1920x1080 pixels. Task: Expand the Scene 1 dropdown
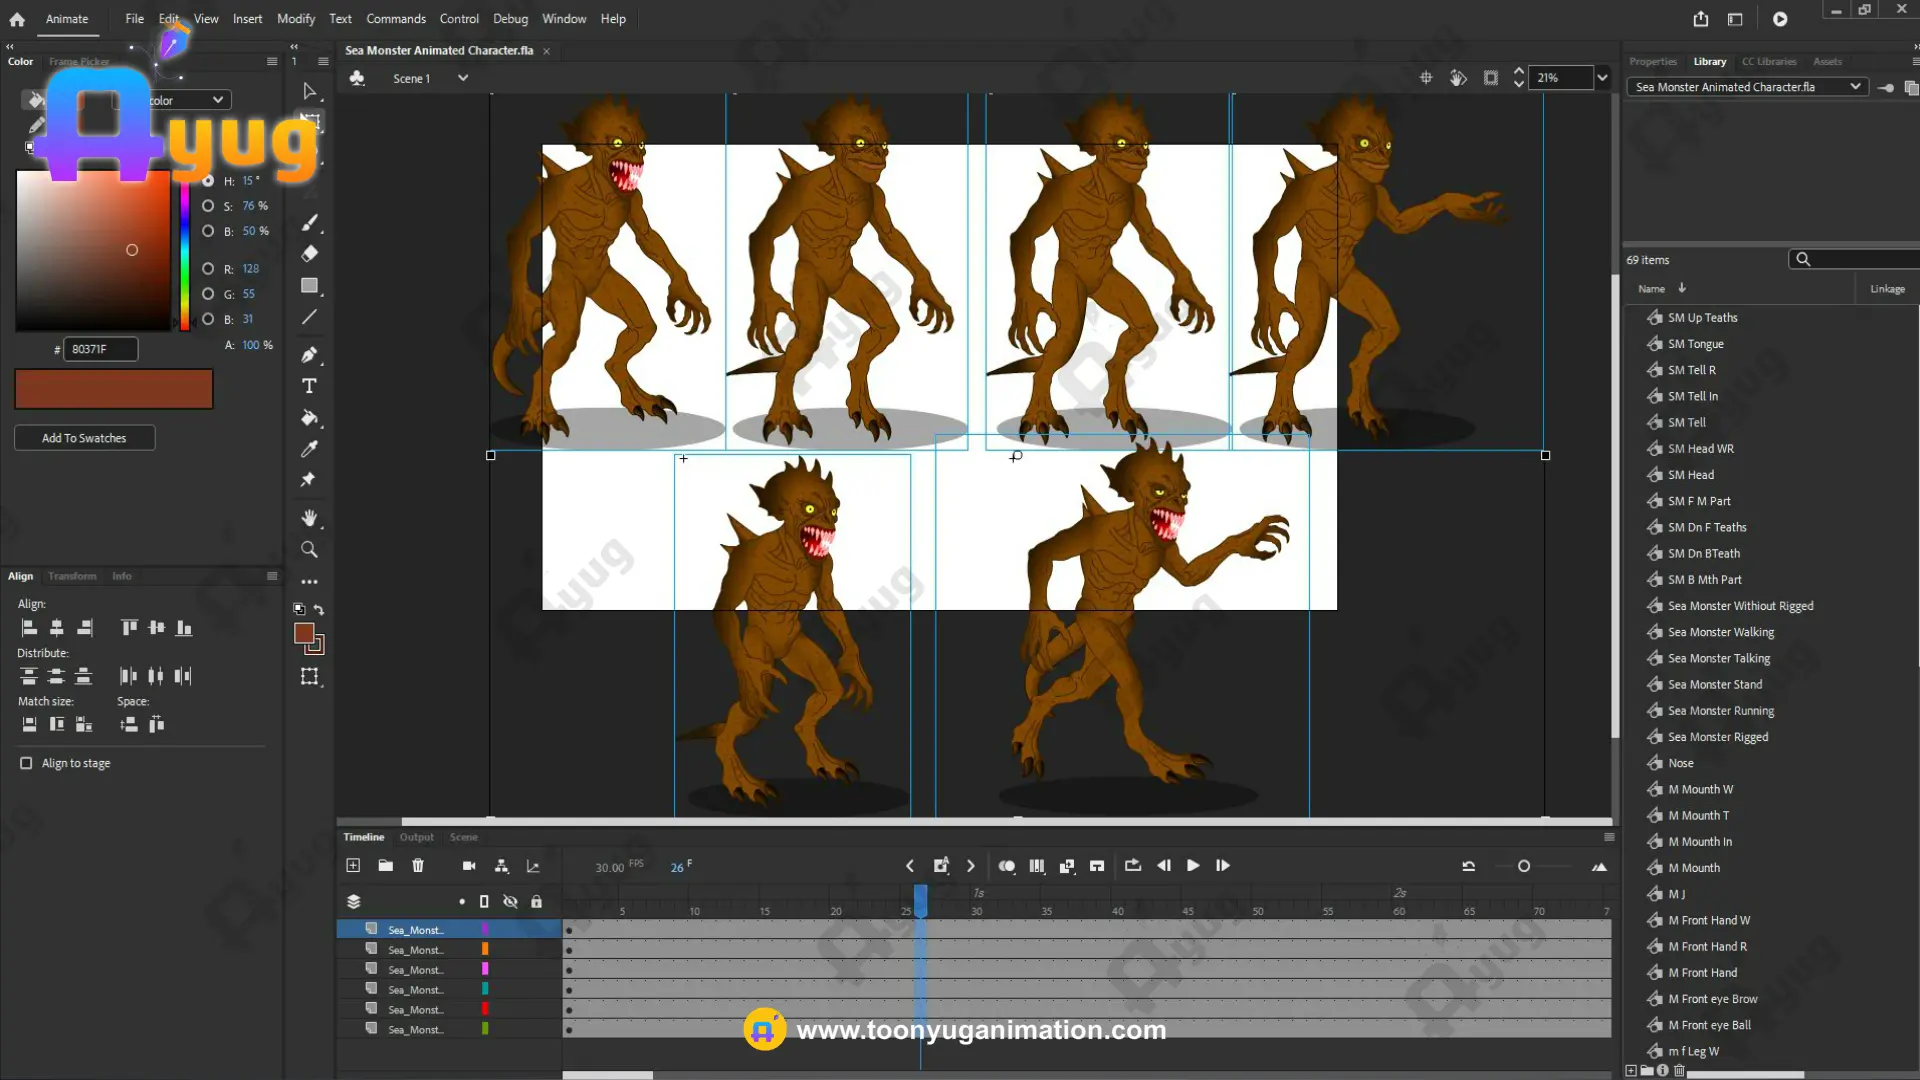point(463,78)
